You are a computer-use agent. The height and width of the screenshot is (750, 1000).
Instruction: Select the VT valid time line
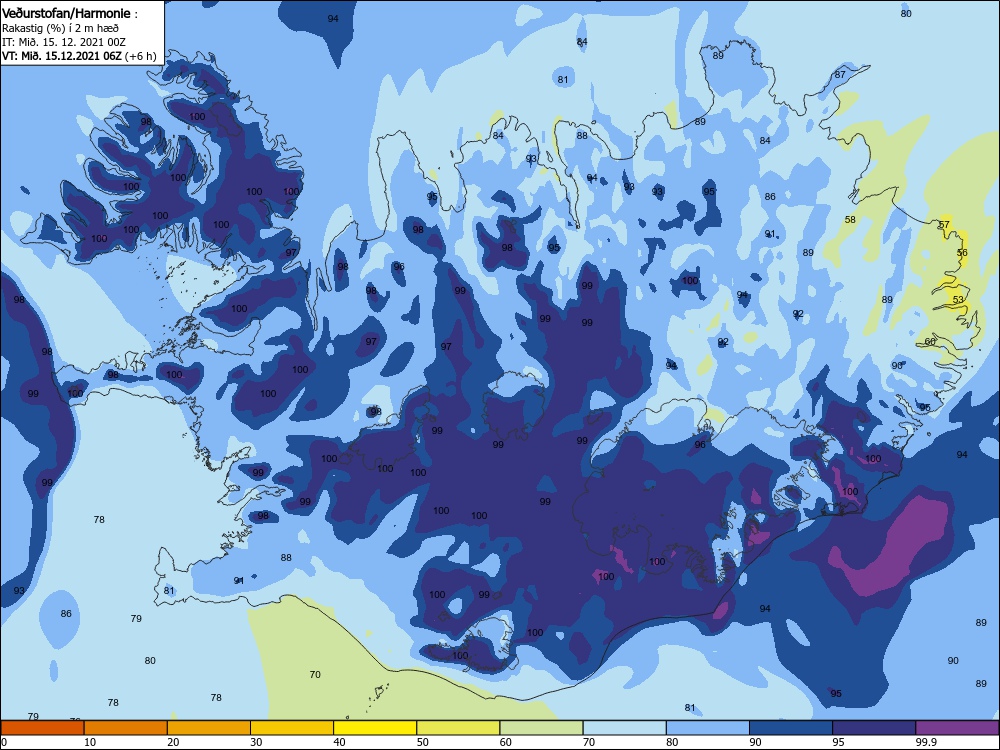point(78,56)
